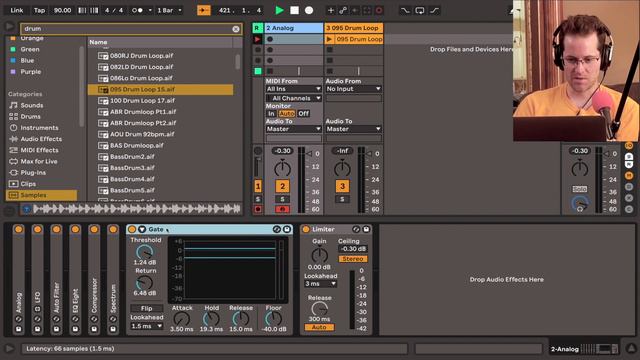
Task: Adjust the Gate Threshold knob
Action: pos(144,252)
